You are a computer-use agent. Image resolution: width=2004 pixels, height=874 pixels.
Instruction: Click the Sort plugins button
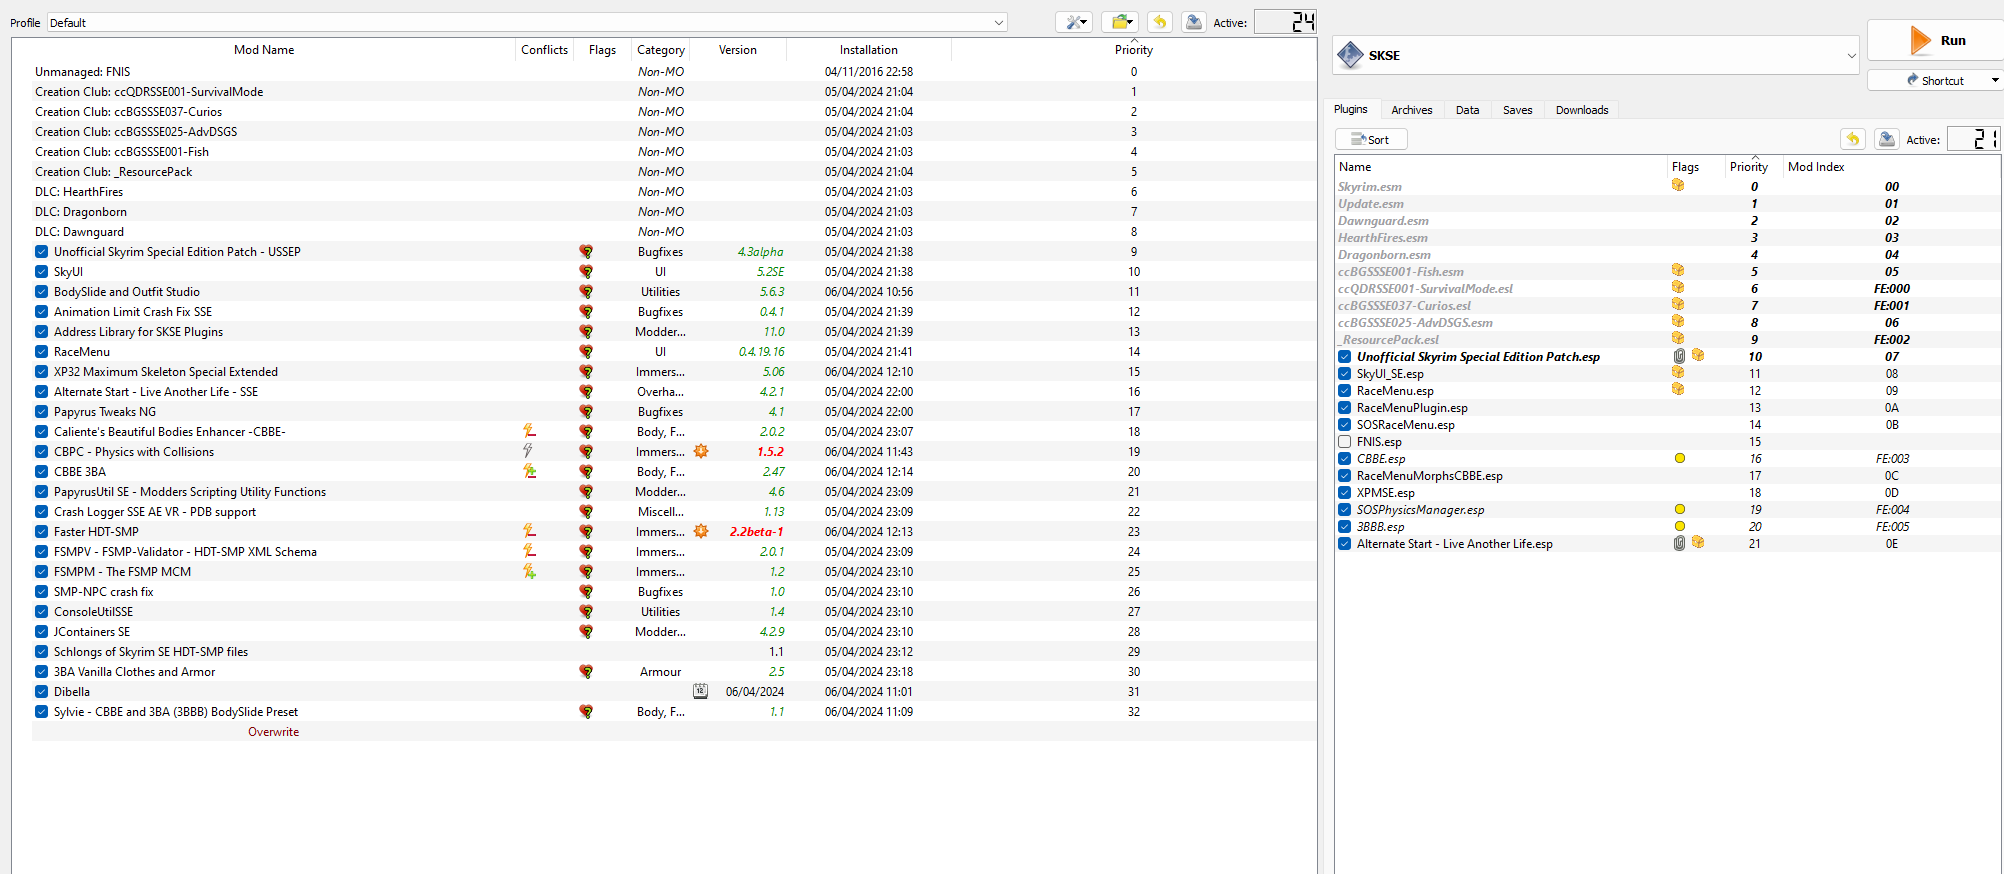point(1371,139)
